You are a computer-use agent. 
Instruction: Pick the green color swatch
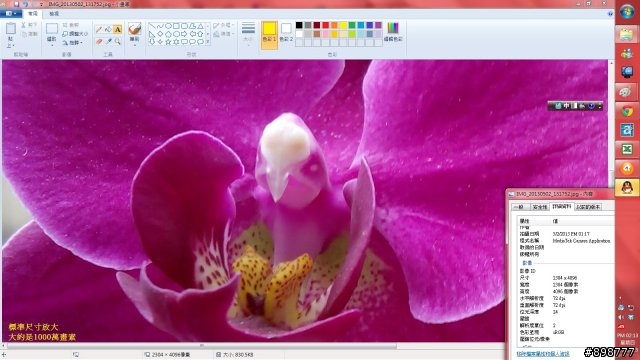352,25
